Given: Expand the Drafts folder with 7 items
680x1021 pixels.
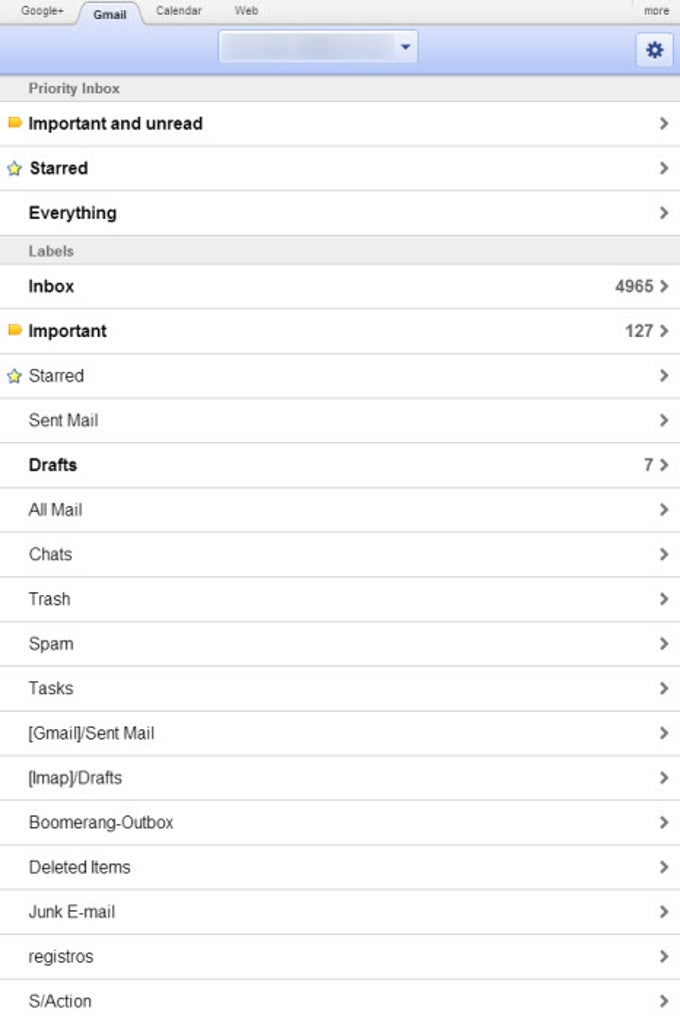Looking at the screenshot, I should [340, 464].
